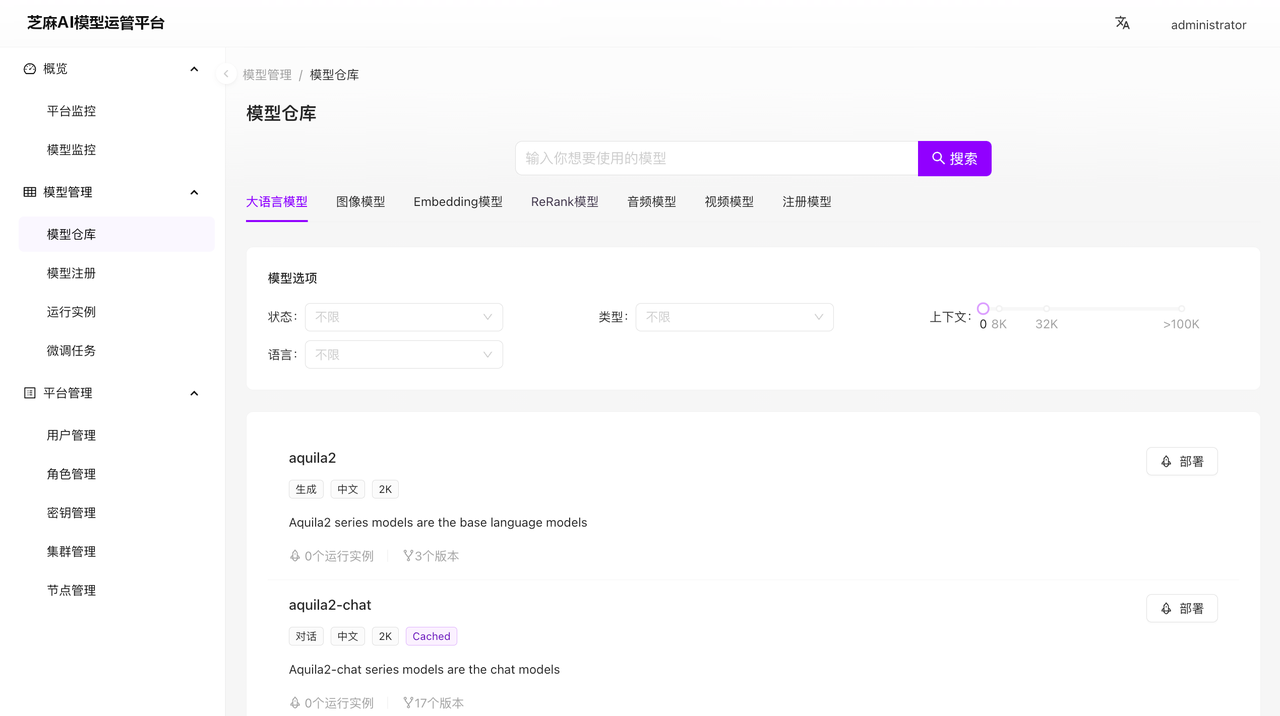Click the 平台管理 icon in sidebar
The width and height of the screenshot is (1280, 716).
pos(30,393)
